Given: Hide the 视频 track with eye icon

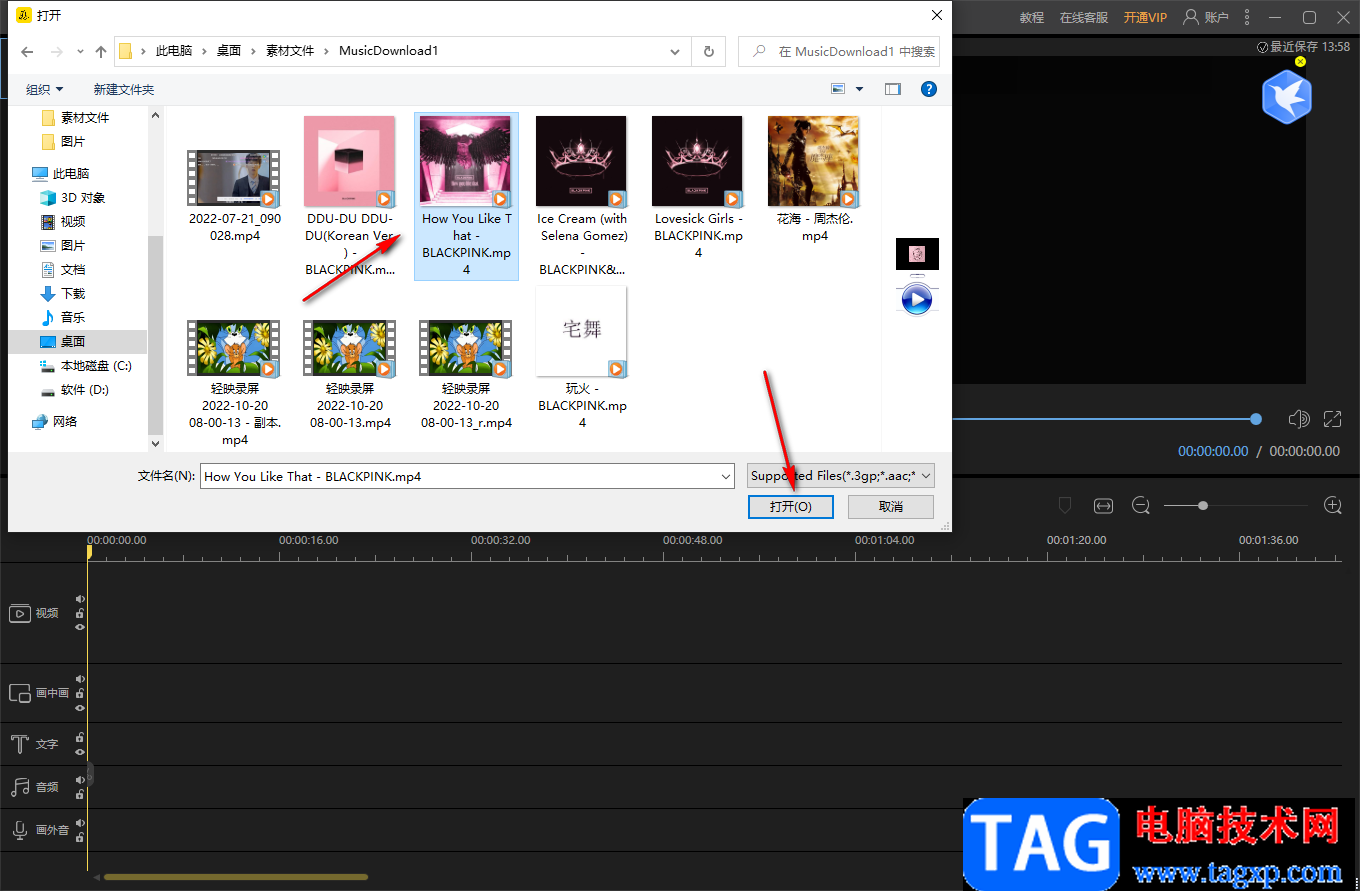Looking at the screenshot, I should coord(80,627).
